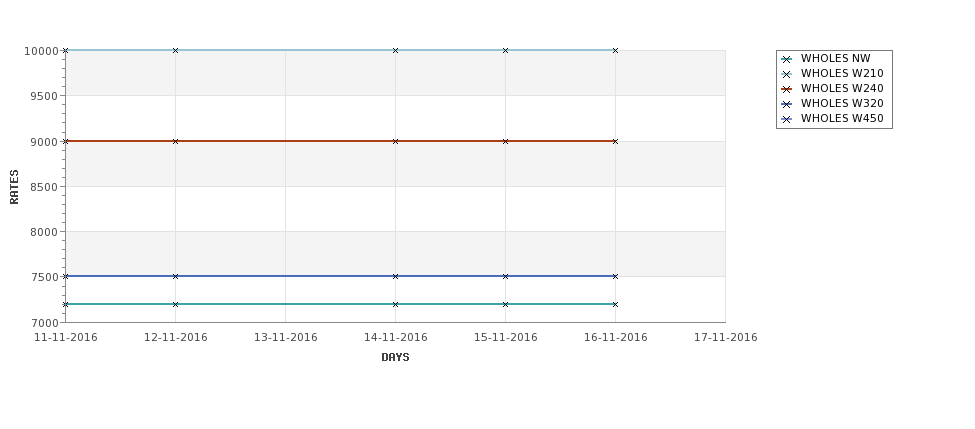
Task: Click the WHOLES W240 legend label
Action: [x=842, y=88]
